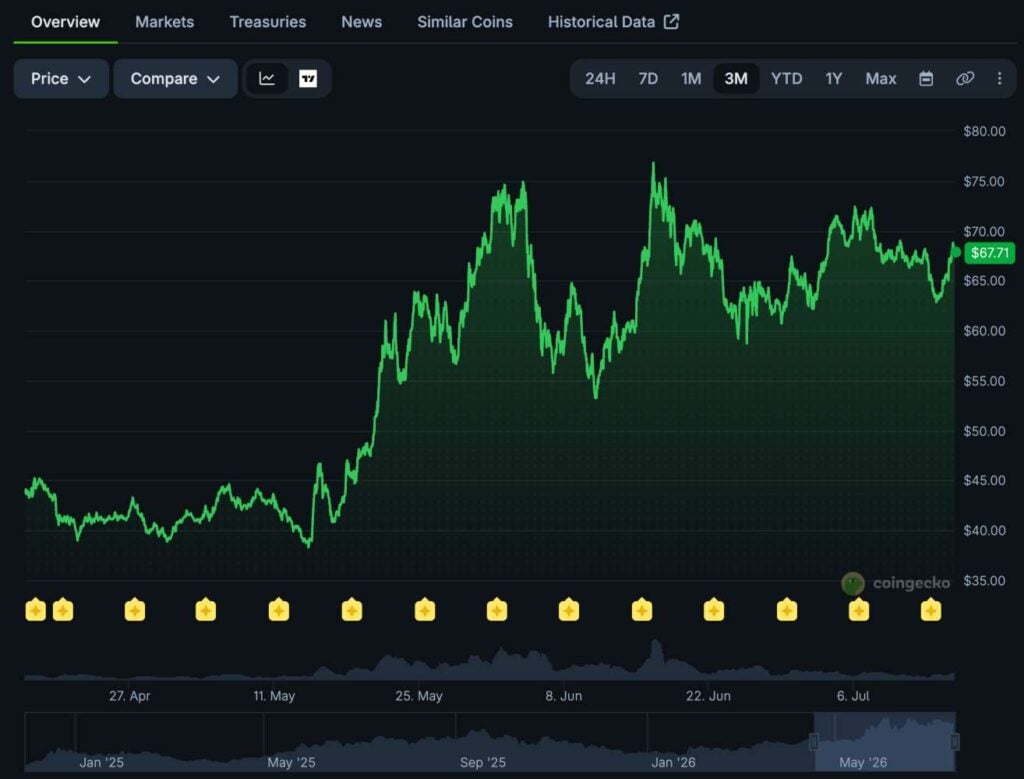Open the chart more options menu
The image size is (1024, 779).
(x=999, y=79)
